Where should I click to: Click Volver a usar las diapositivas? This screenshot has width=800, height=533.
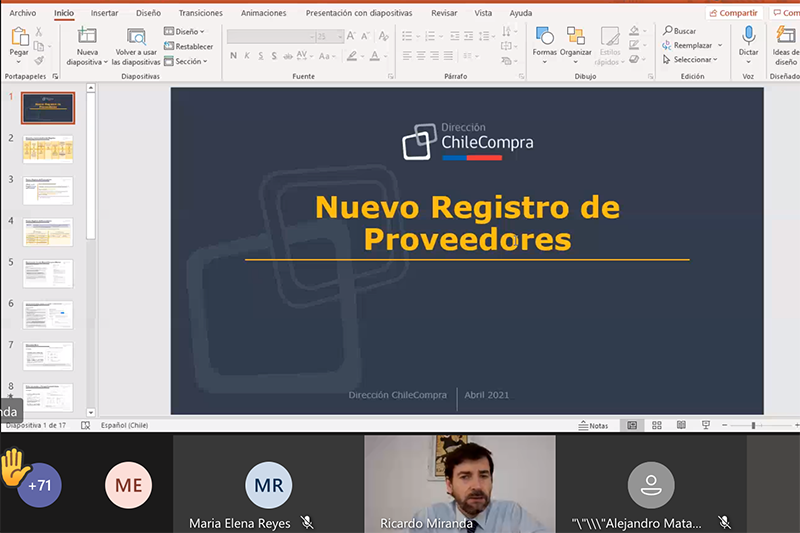coord(136,47)
